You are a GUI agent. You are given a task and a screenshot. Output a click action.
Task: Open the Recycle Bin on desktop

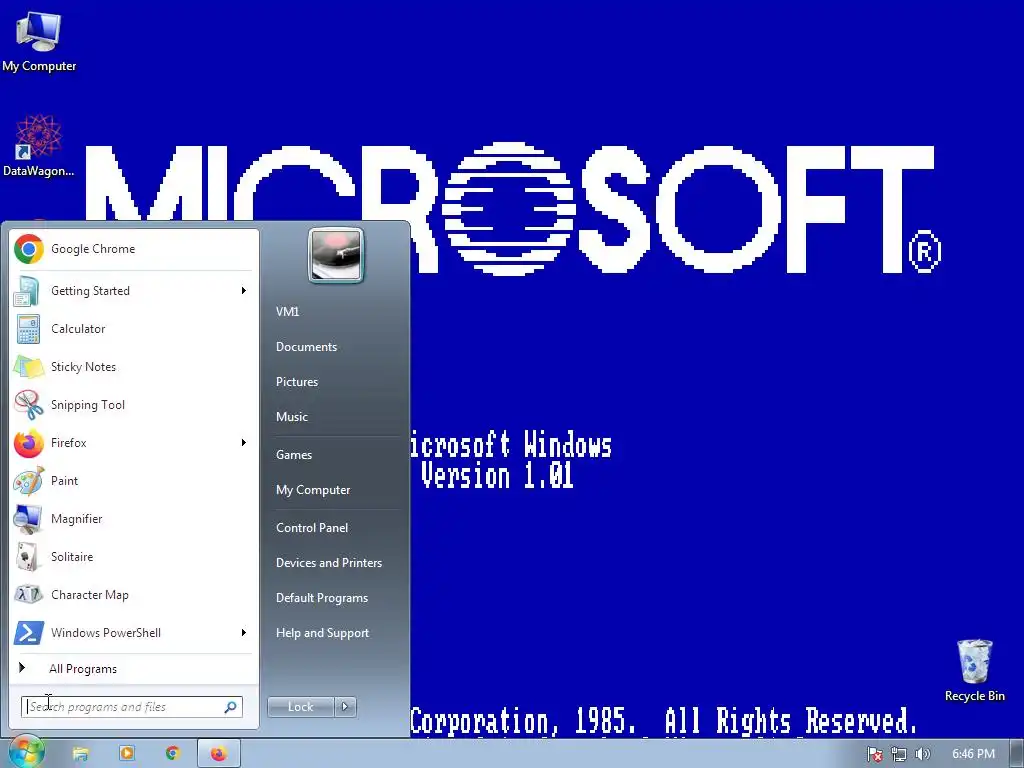(974, 670)
